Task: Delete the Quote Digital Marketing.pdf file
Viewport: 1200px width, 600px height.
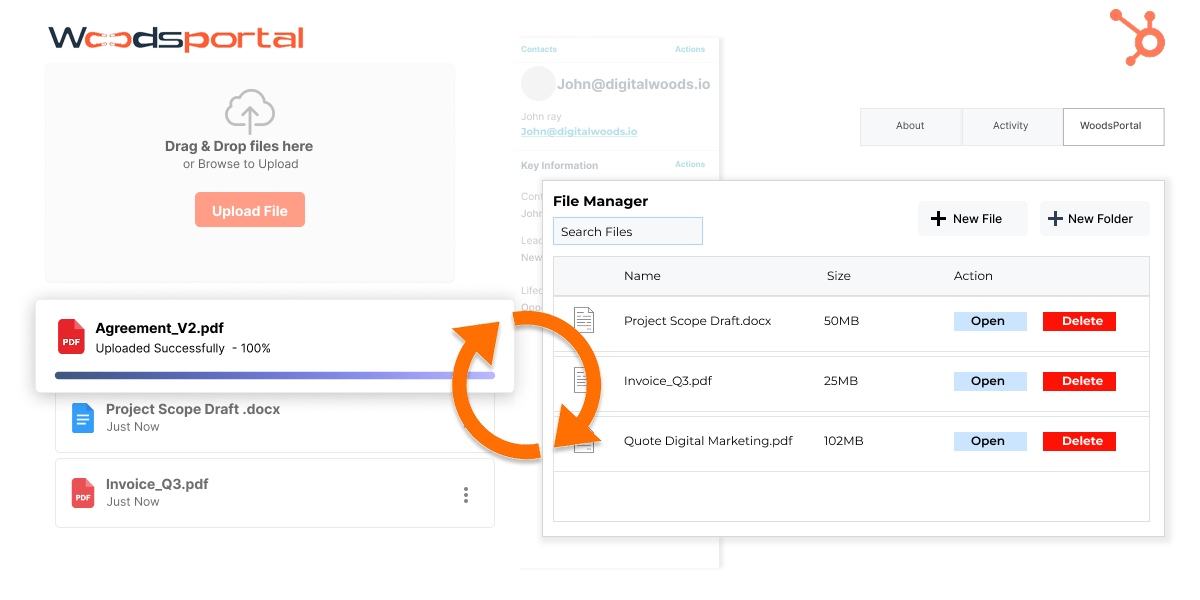Action: [x=1079, y=441]
